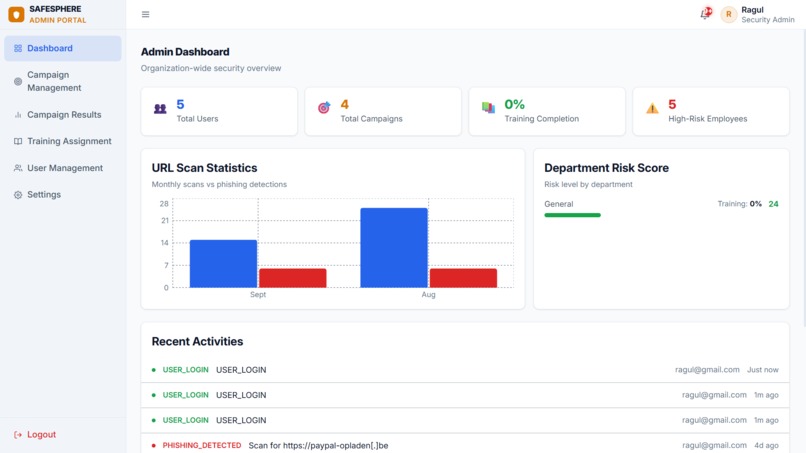Go to Campaign Results page
Screen dimensions: 806x453
pos(63,115)
